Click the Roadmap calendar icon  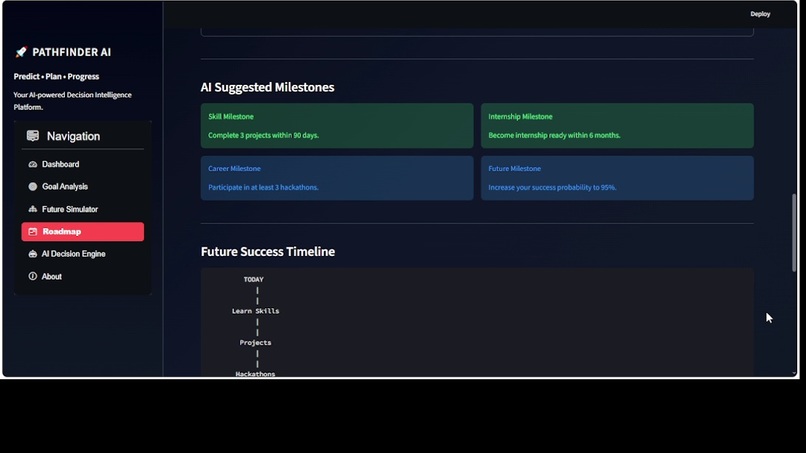point(33,232)
